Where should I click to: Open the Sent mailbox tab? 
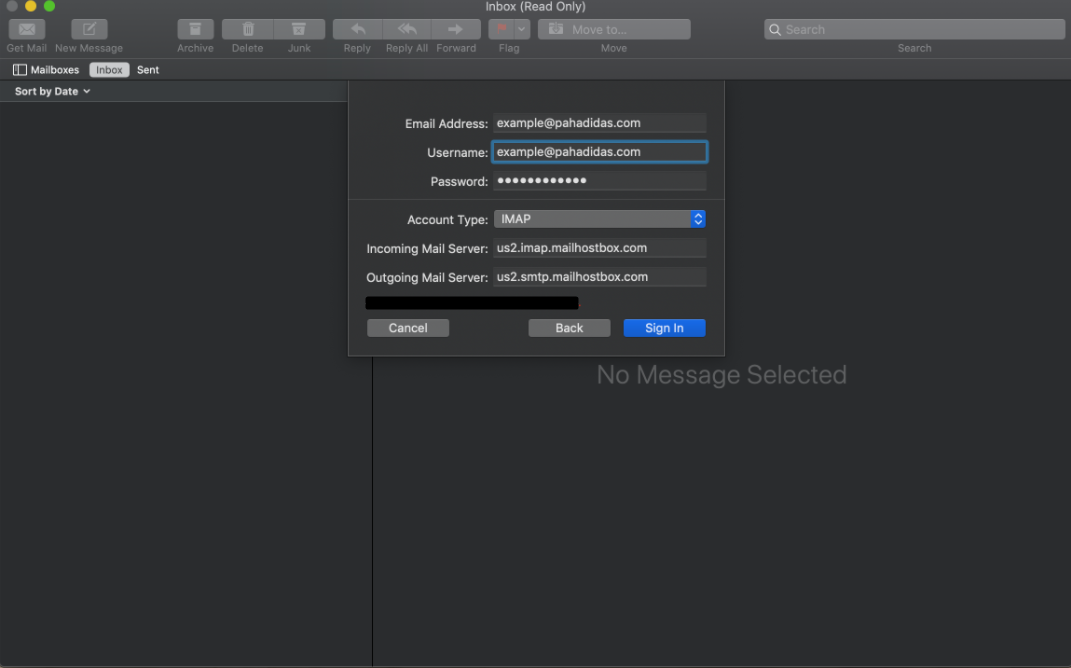tap(147, 69)
